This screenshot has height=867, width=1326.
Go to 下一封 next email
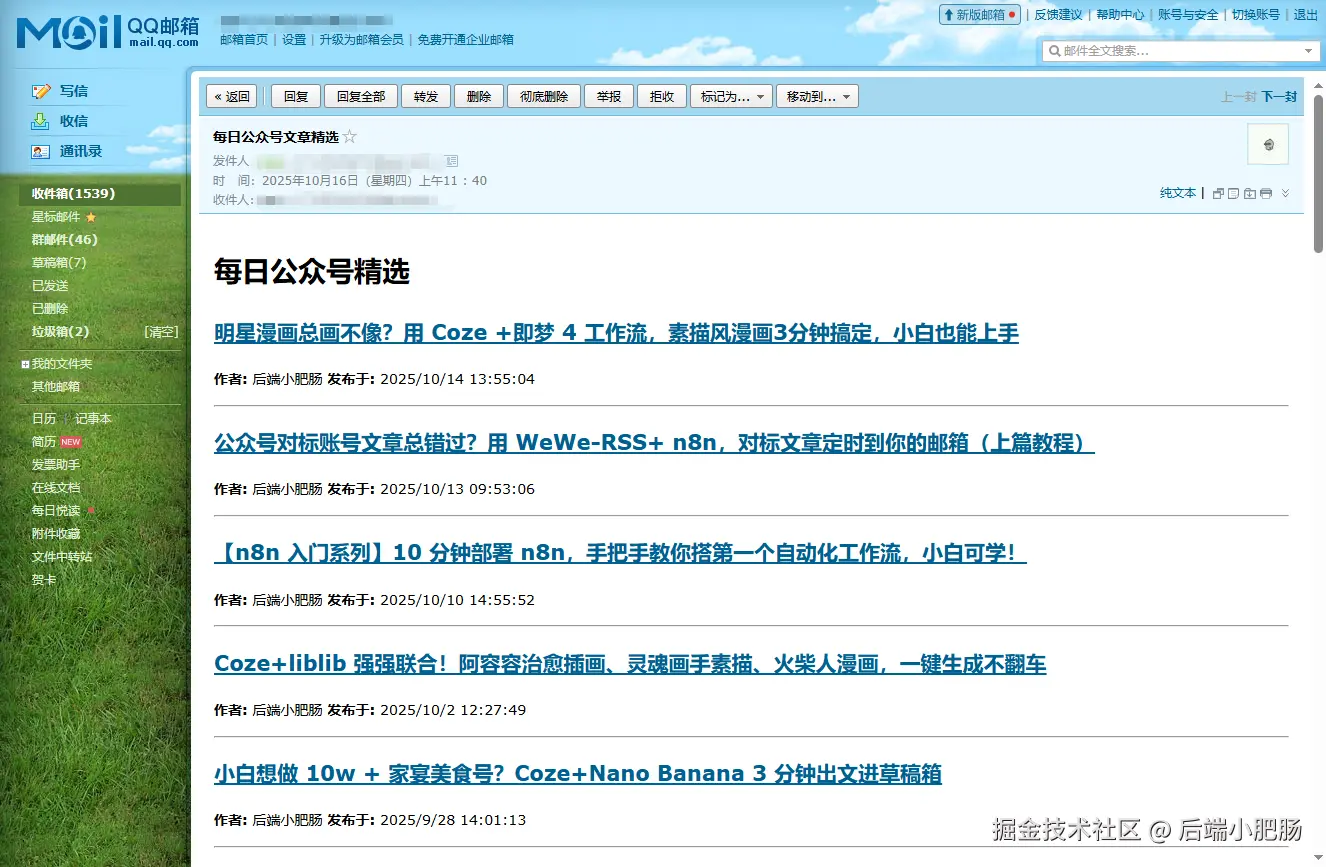pyautogui.click(x=1279, y=97)
